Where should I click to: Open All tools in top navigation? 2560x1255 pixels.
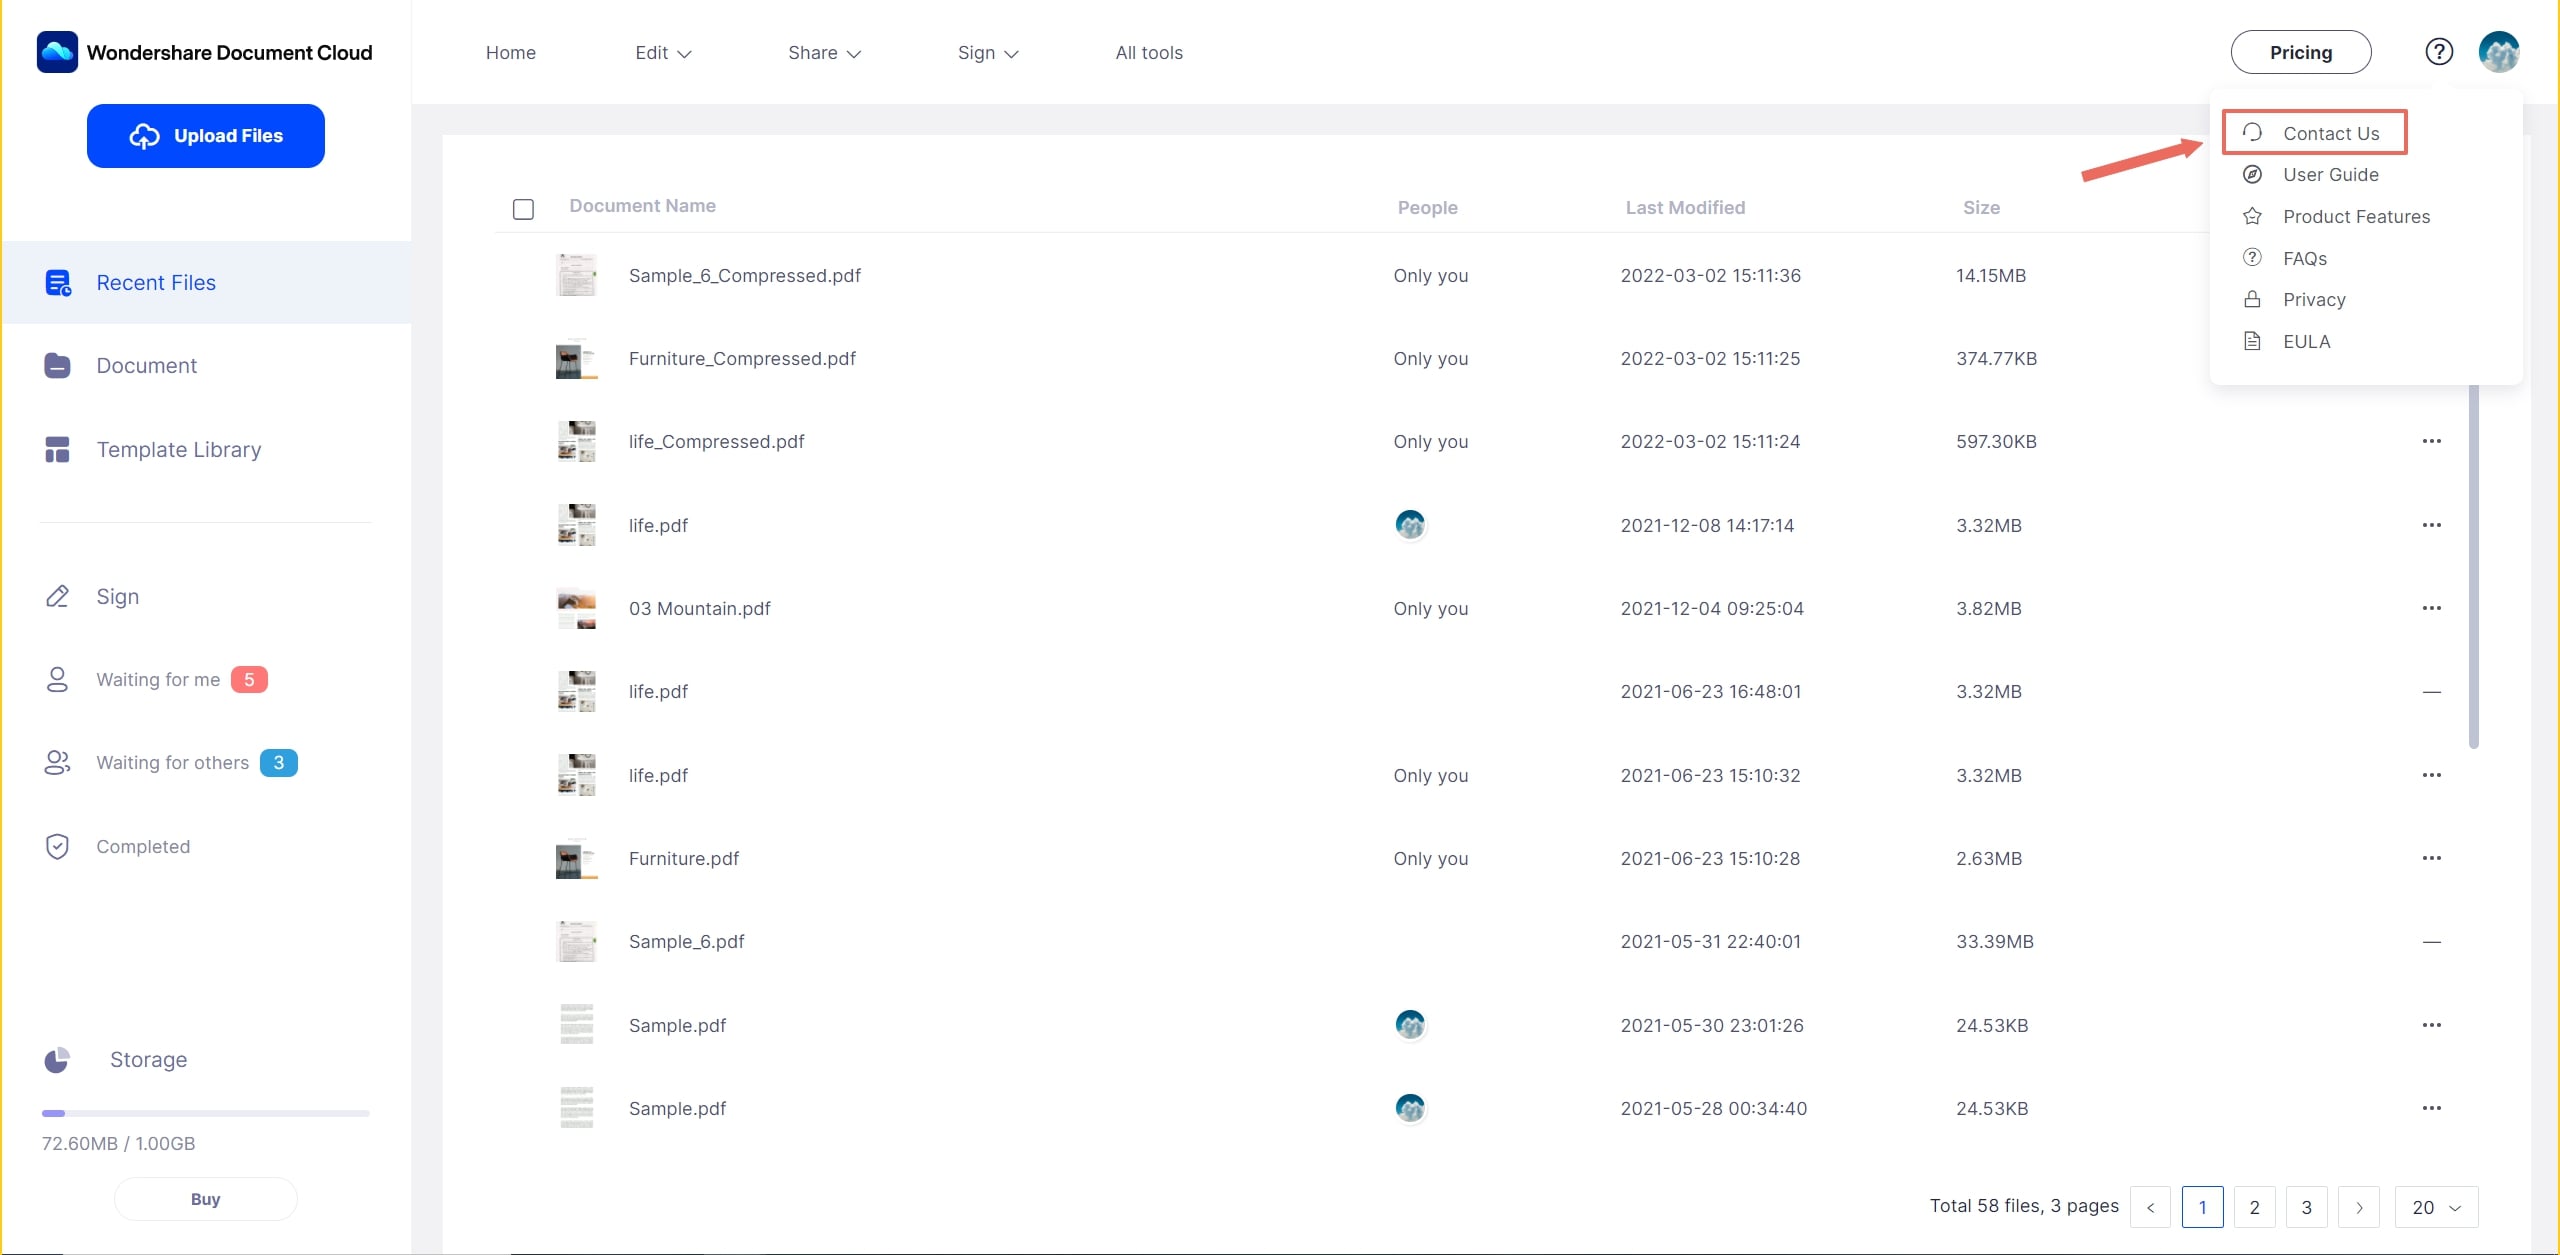click(1149, 53)
